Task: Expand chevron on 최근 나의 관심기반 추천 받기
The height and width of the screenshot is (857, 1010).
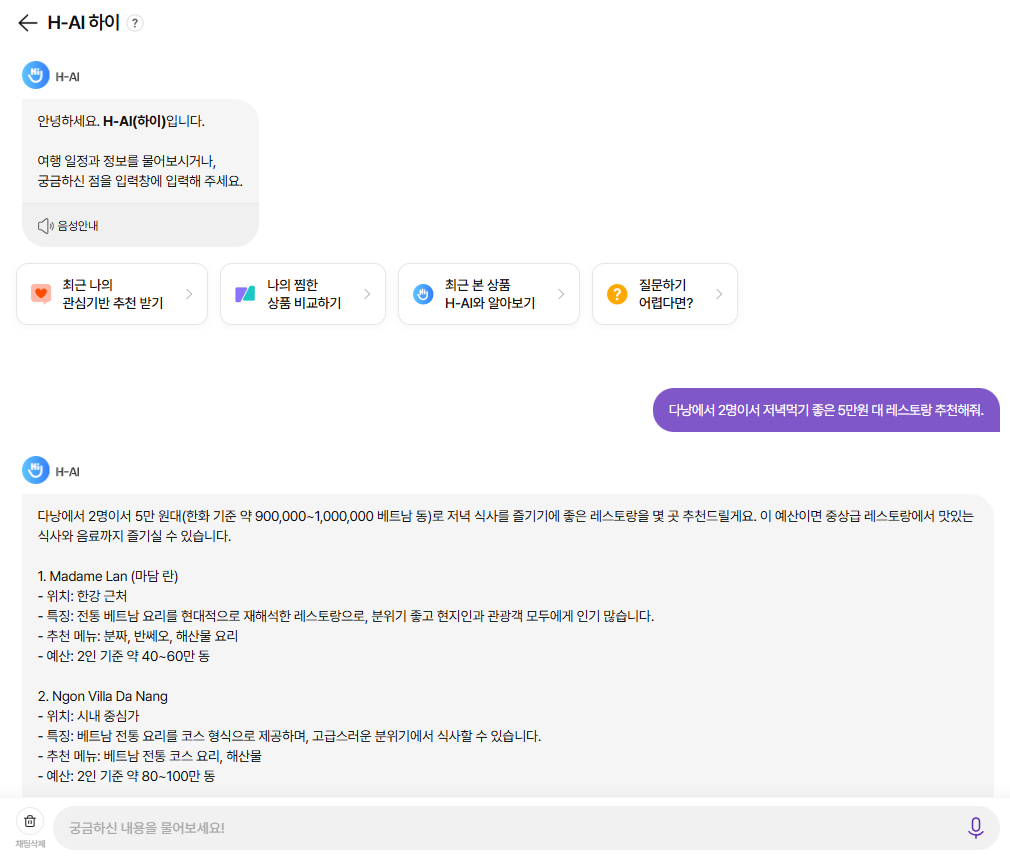Action: pyautogui.click(x=189, y=294)
